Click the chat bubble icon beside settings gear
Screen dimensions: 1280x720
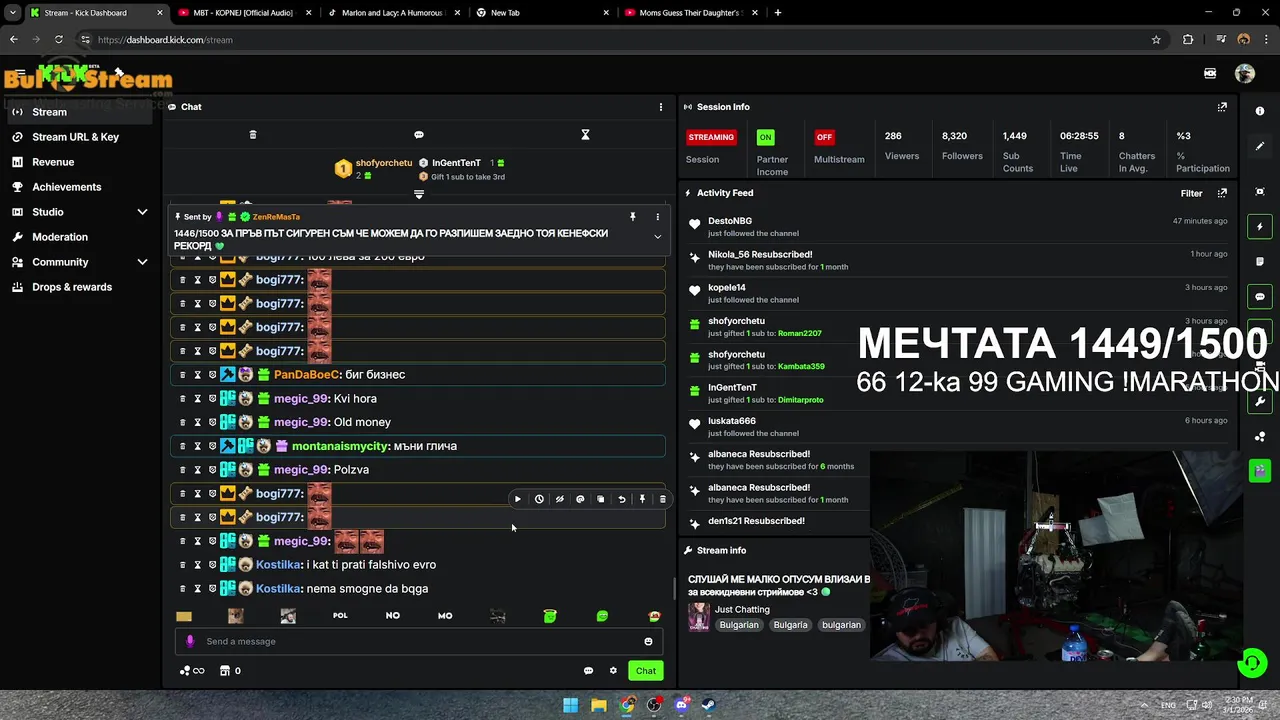(x=588, y=671)
